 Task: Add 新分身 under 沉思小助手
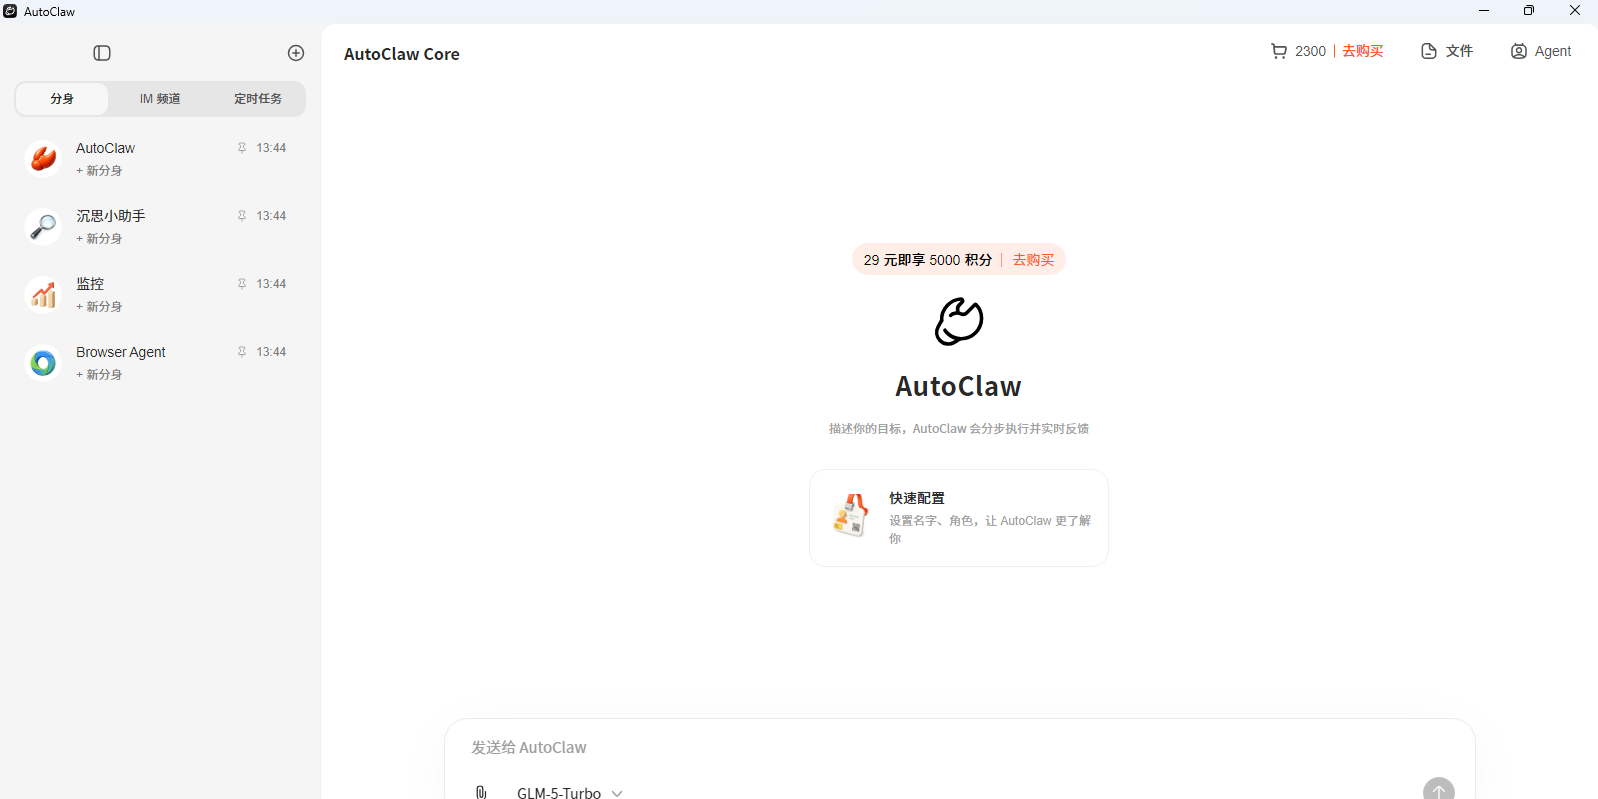[x=99, y=239]
